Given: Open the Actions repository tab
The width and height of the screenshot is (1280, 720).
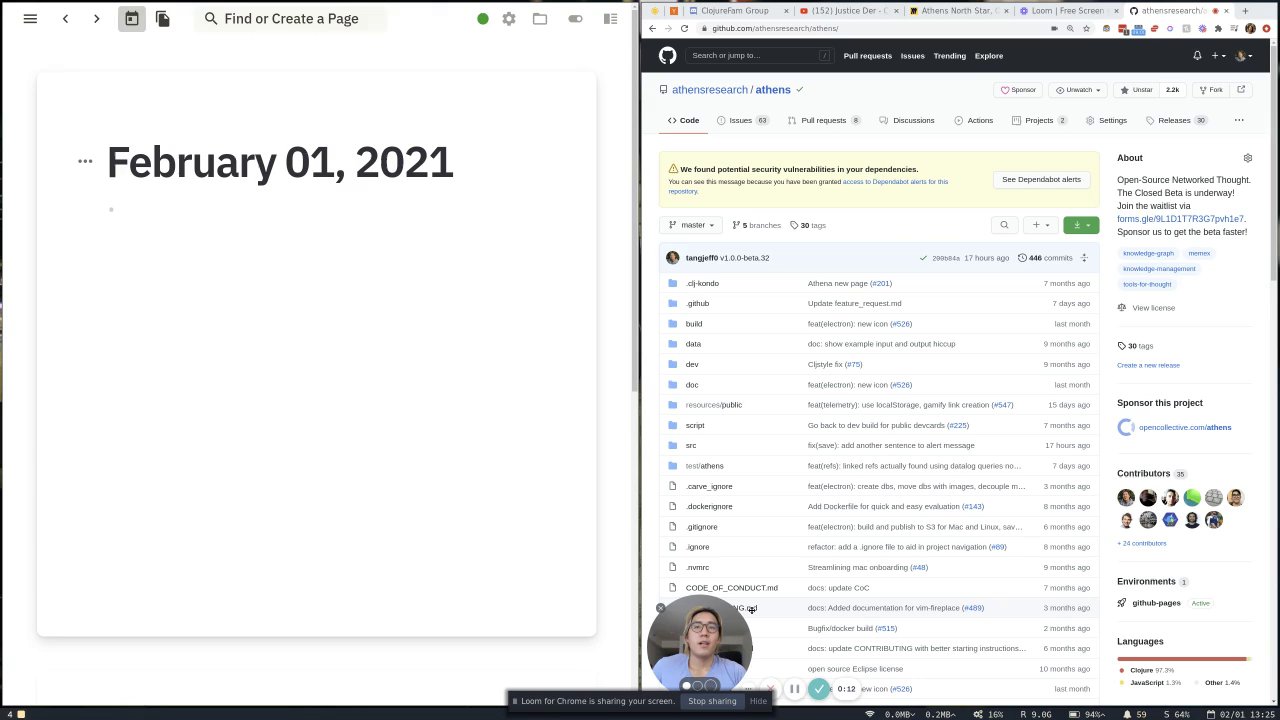Looking at the screenshot, I should tap(973, 120).
